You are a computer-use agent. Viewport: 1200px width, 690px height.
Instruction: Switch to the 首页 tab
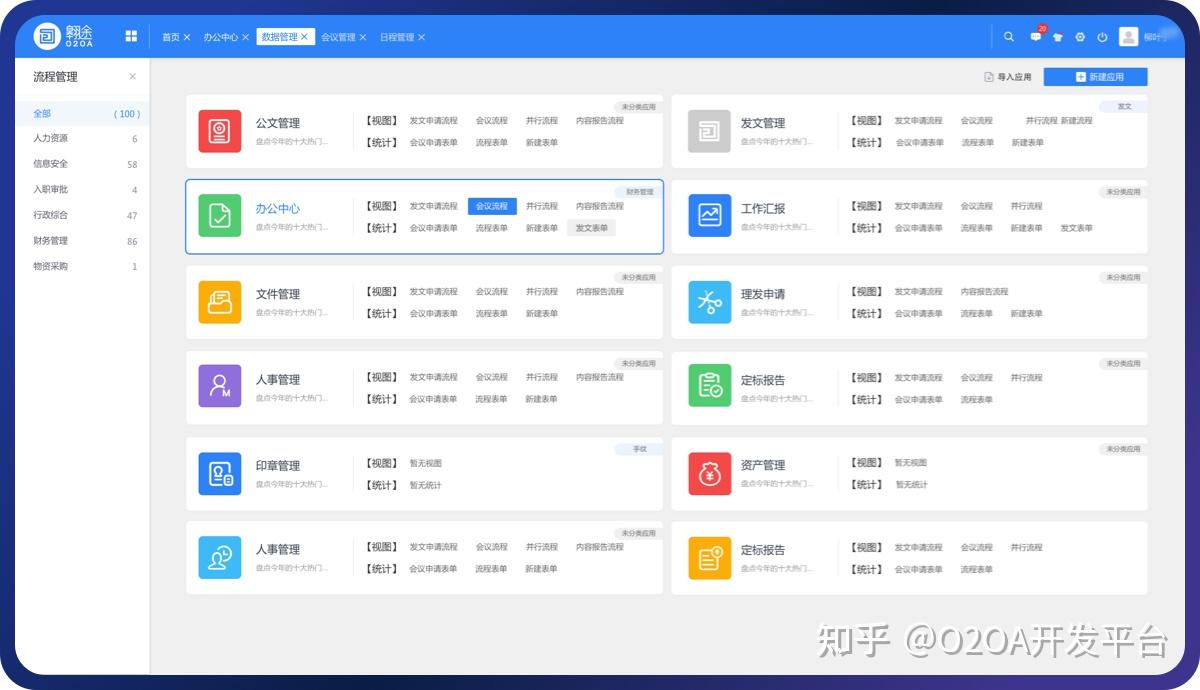(x=171, y=37)
